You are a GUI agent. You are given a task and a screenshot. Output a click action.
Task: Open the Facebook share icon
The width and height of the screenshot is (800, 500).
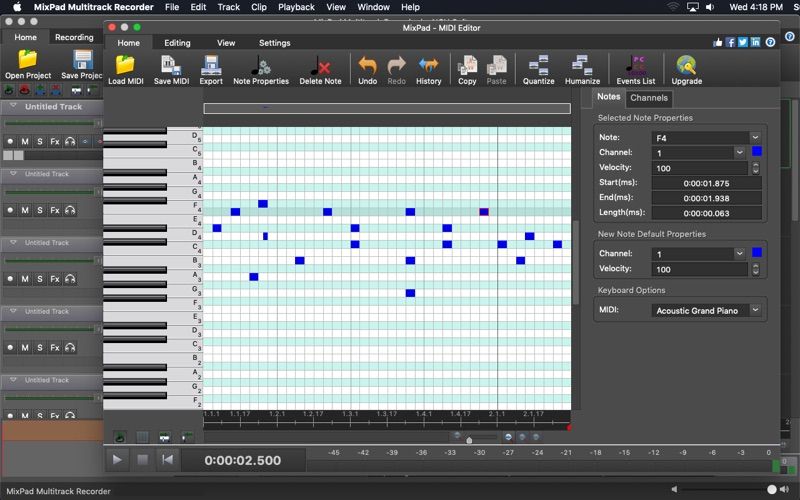coord(730,42)
